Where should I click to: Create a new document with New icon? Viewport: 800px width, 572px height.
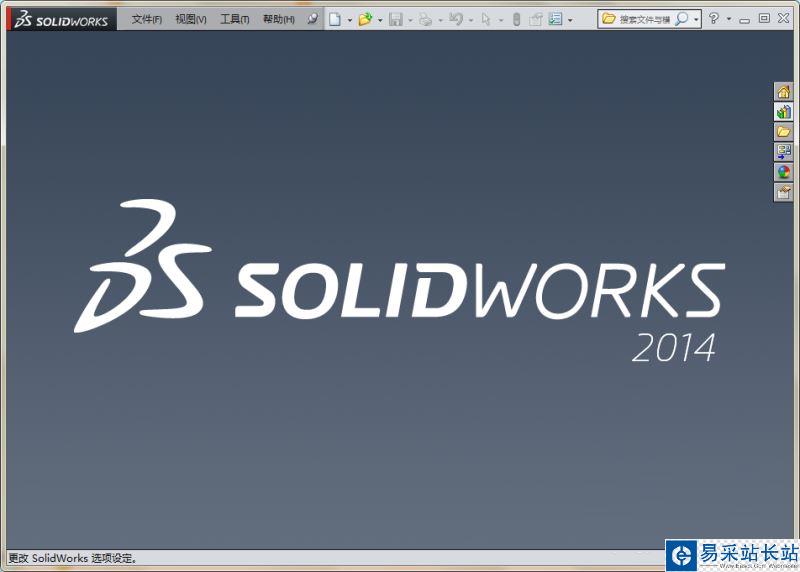335,19
